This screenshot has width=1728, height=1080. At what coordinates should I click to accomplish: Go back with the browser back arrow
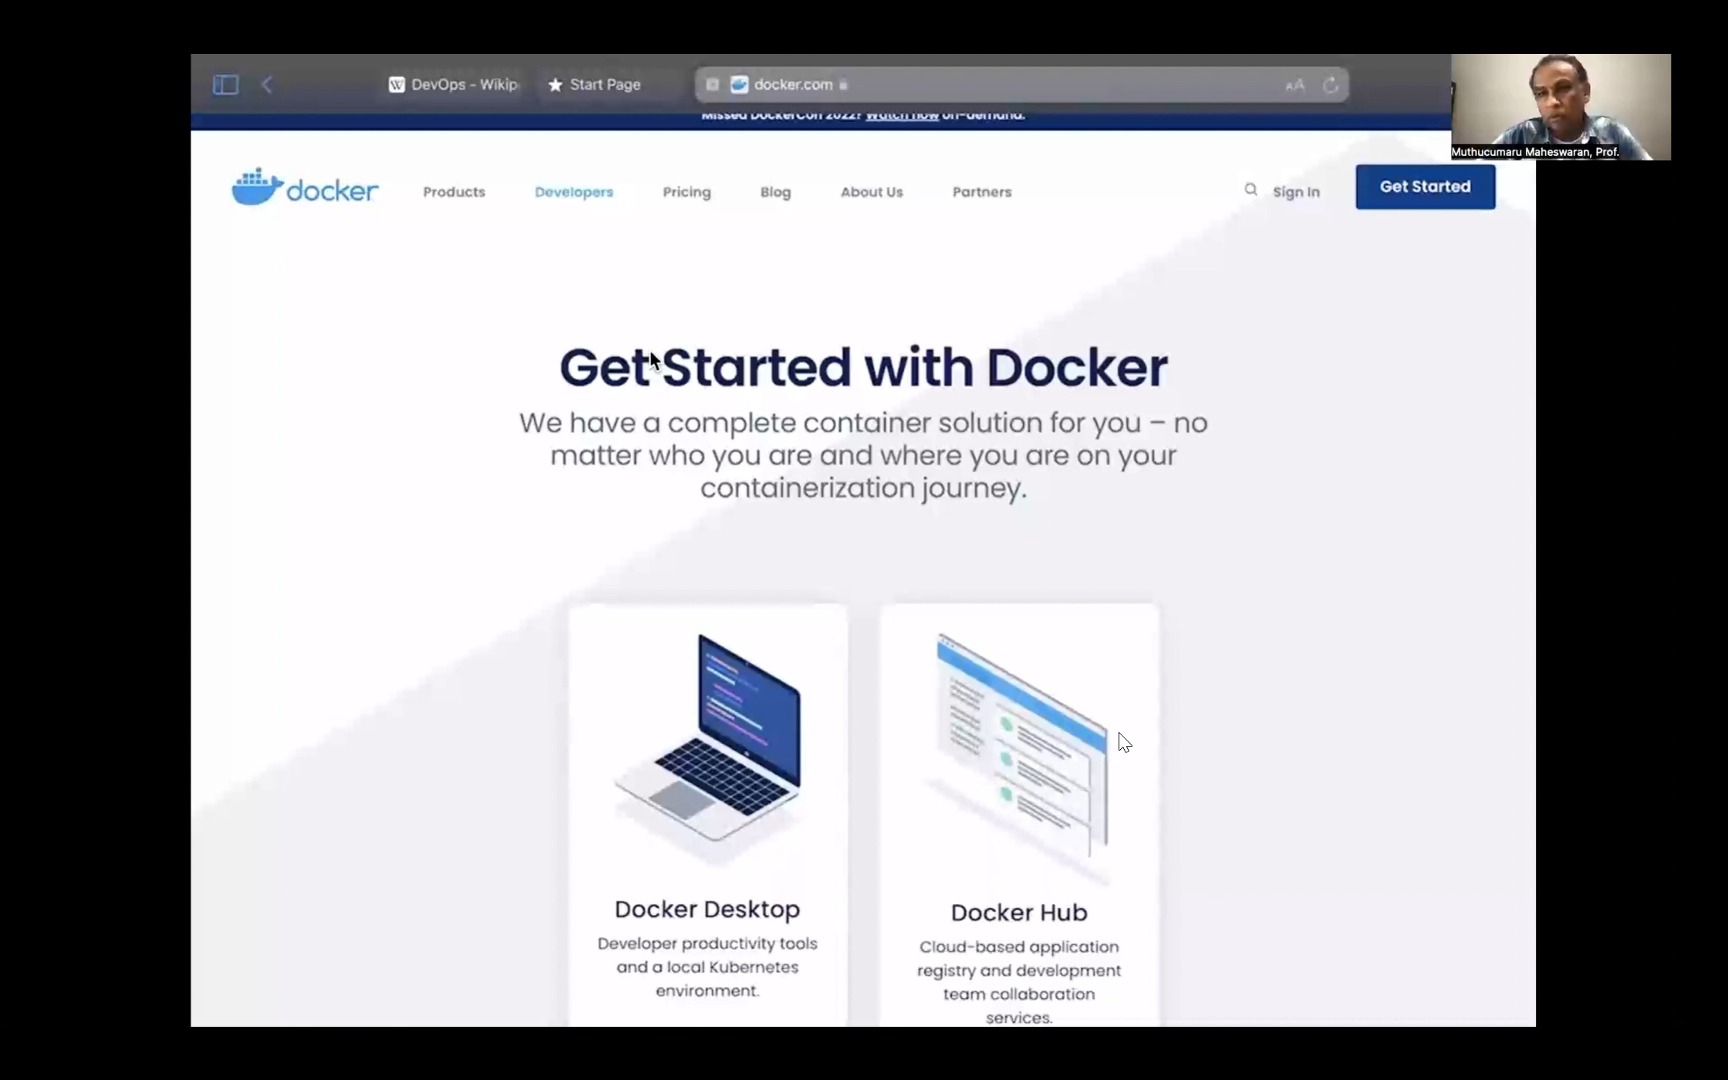pos(267,85)
